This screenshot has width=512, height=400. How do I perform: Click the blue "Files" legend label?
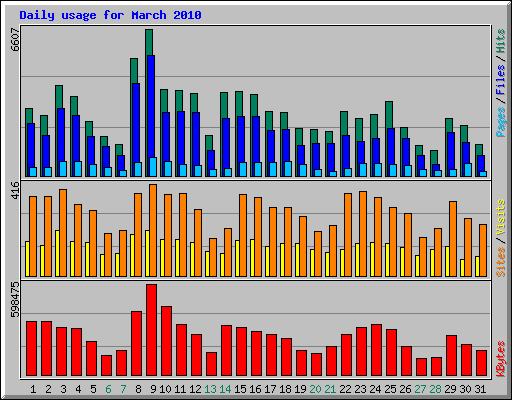(x=500, y=80)
